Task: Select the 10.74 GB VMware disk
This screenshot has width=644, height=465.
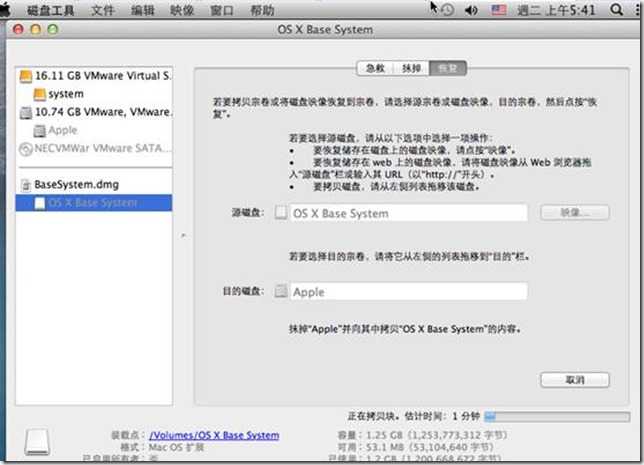Action: pos(94,112)
